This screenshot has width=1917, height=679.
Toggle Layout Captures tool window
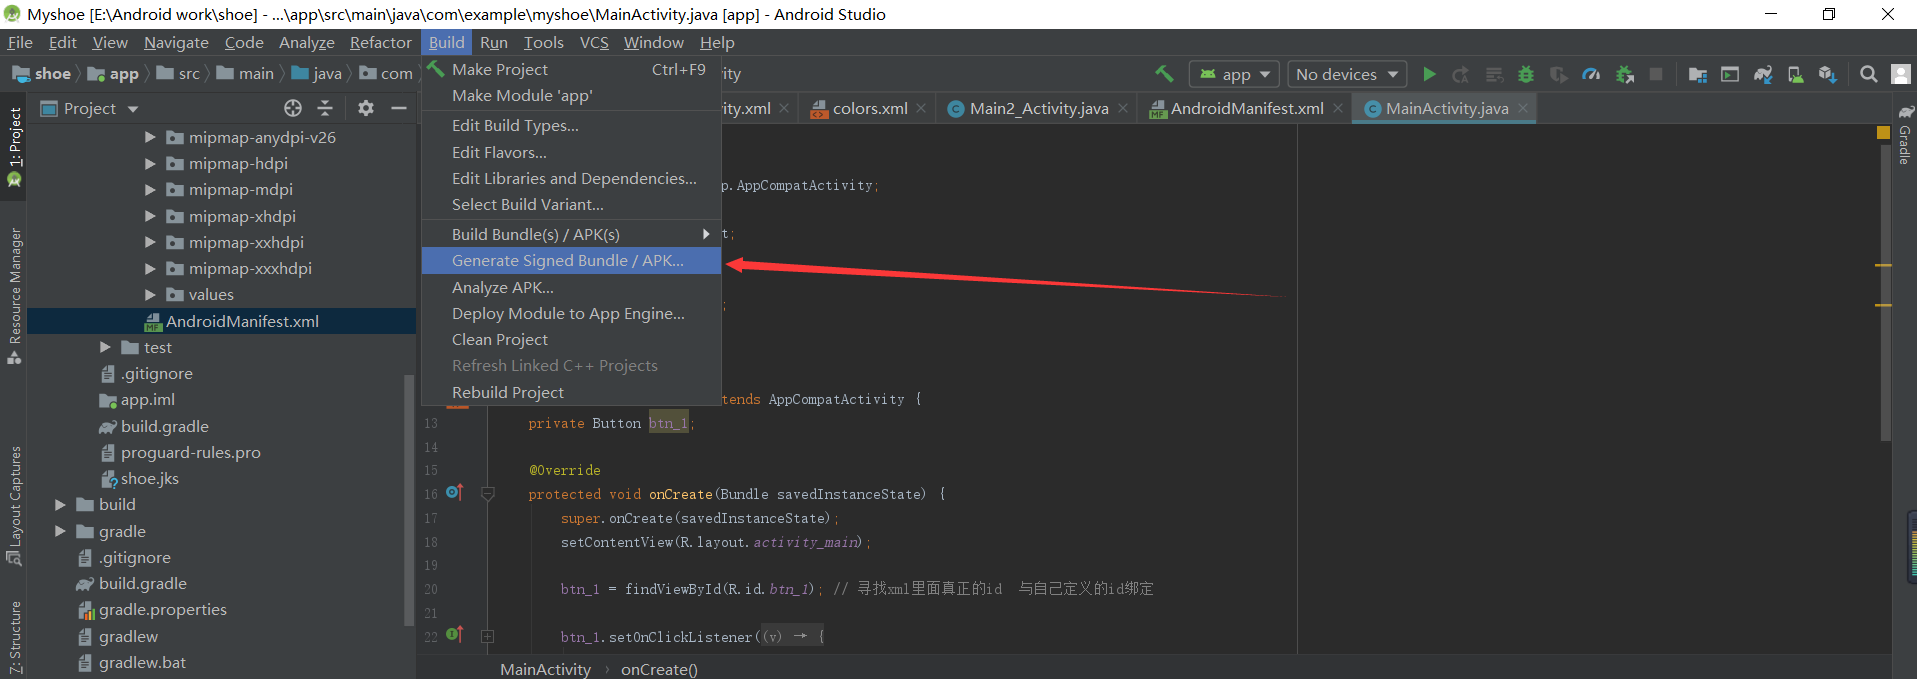14,505
